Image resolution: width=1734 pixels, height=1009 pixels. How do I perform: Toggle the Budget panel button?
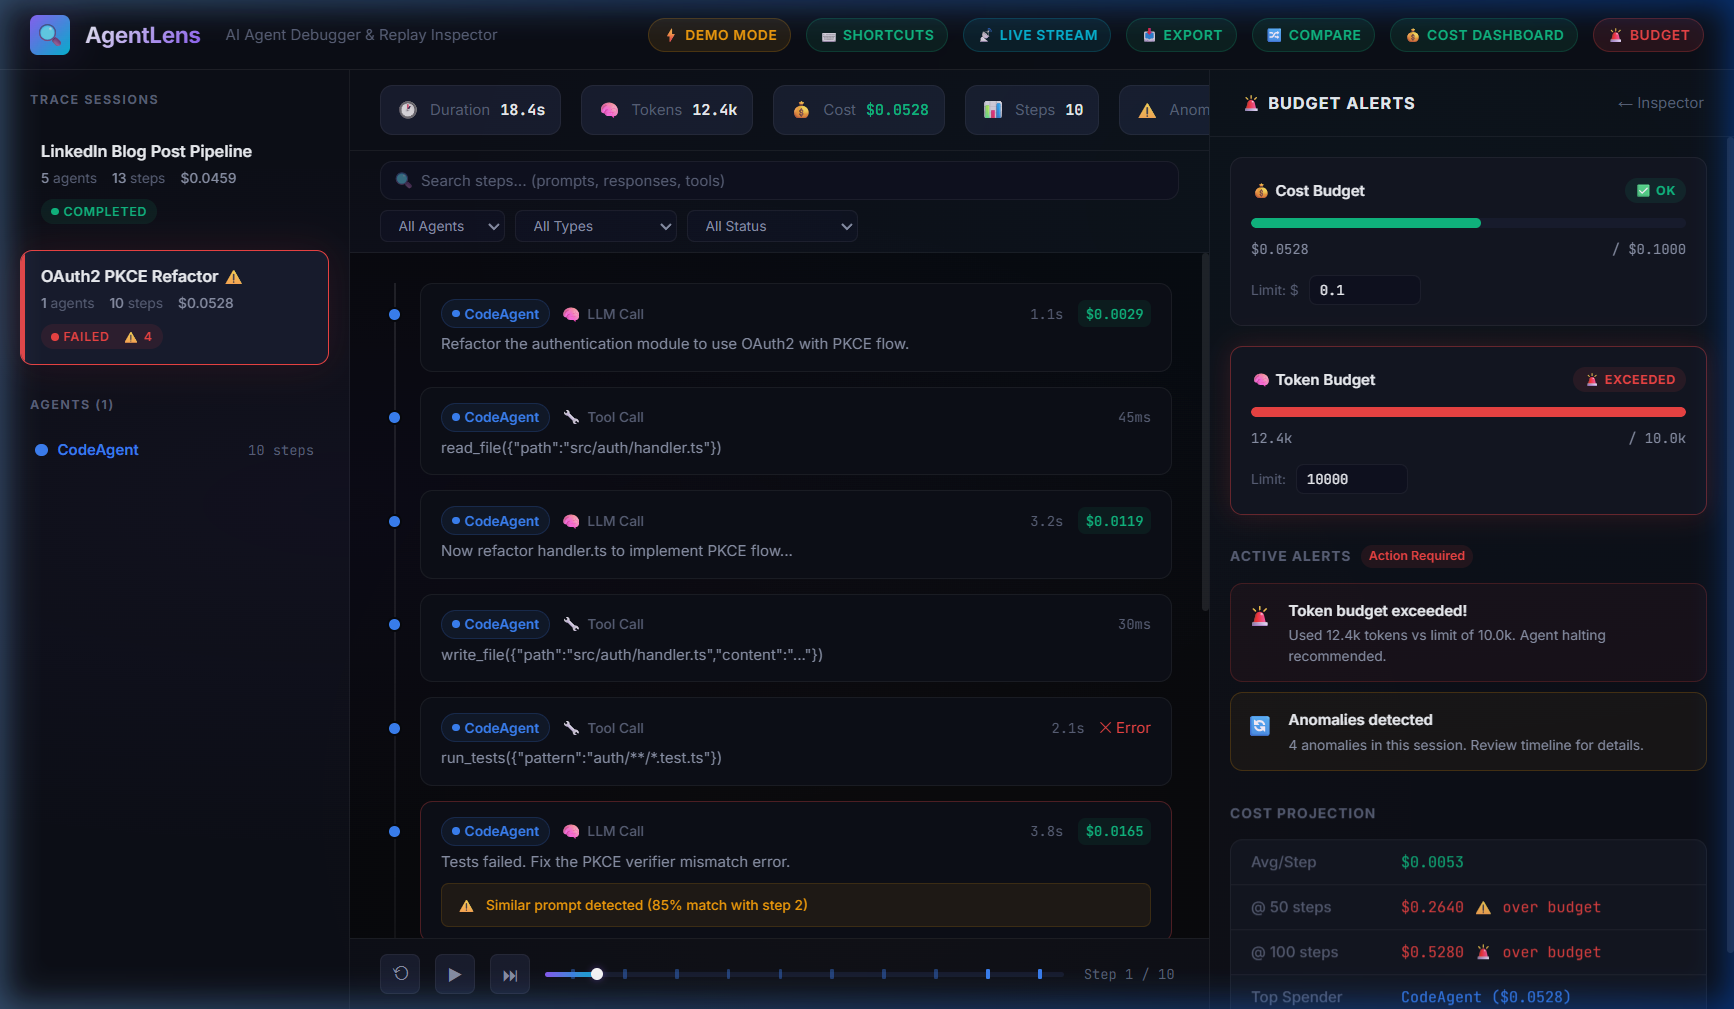[x=1648, y=35]
